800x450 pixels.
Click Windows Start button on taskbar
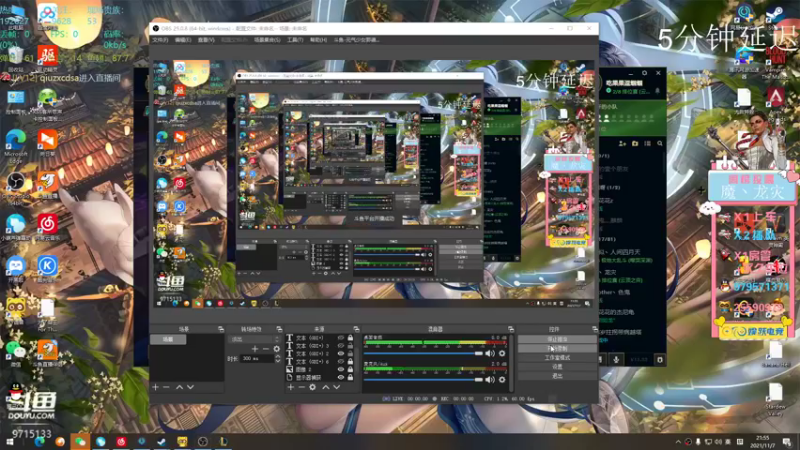(10, 442)
